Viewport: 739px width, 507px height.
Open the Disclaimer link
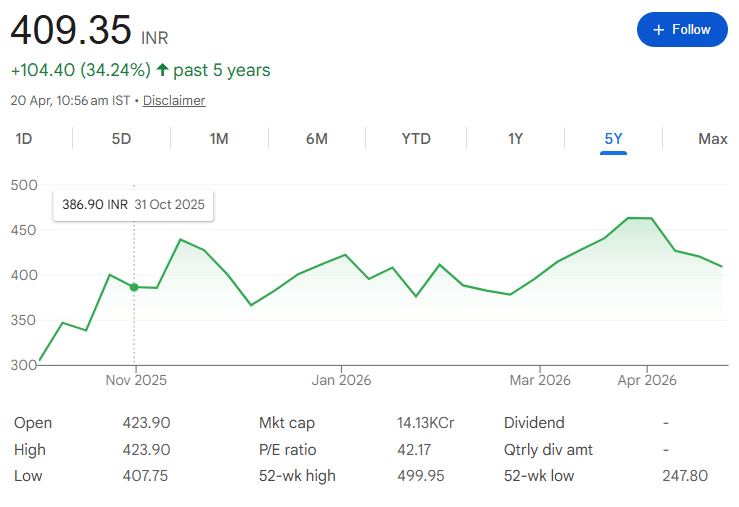tap(174, 100)
